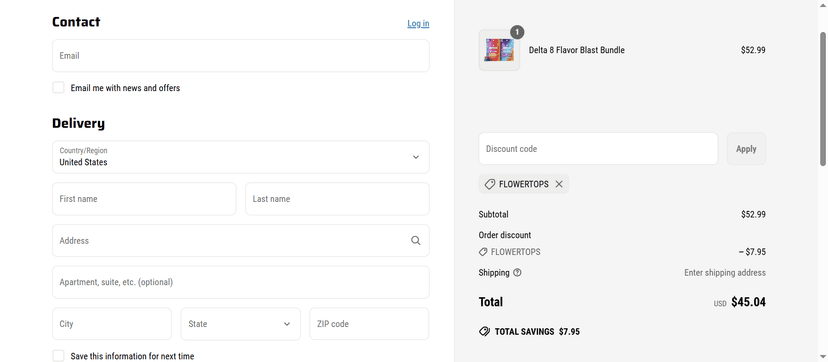Viewport: 828px width, 362px height.
Task: Click the page vertical scrollbar
Action: pos(823,99)
